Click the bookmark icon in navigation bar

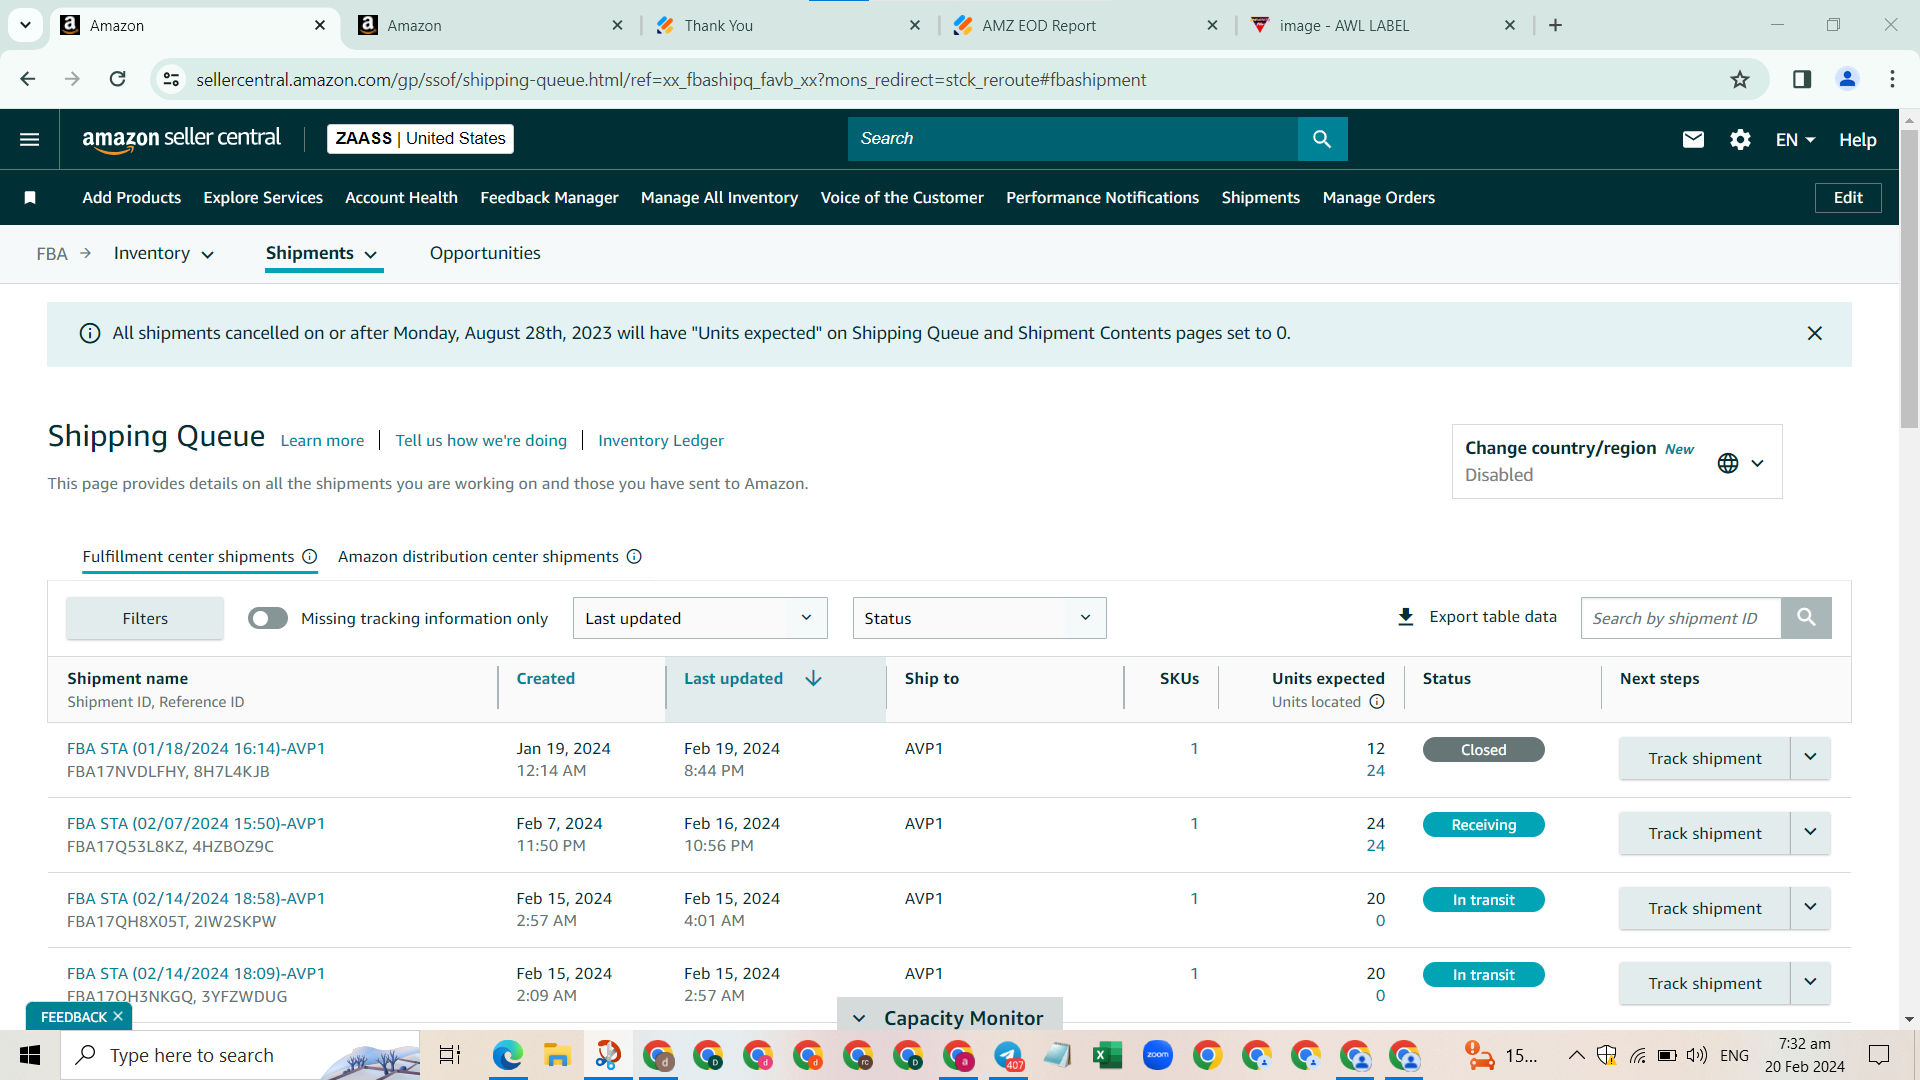[x=30, y=198]
